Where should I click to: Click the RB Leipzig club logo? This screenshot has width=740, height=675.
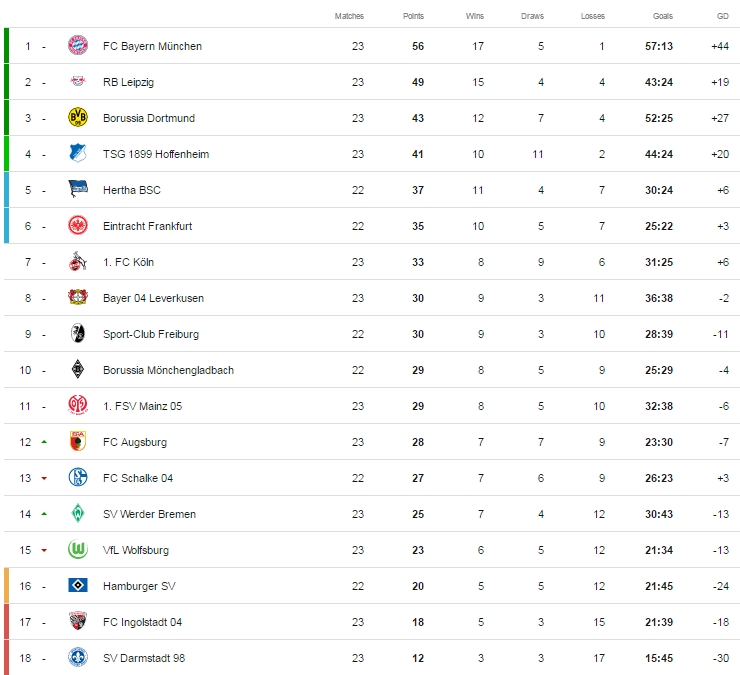(x=77, y=82)
